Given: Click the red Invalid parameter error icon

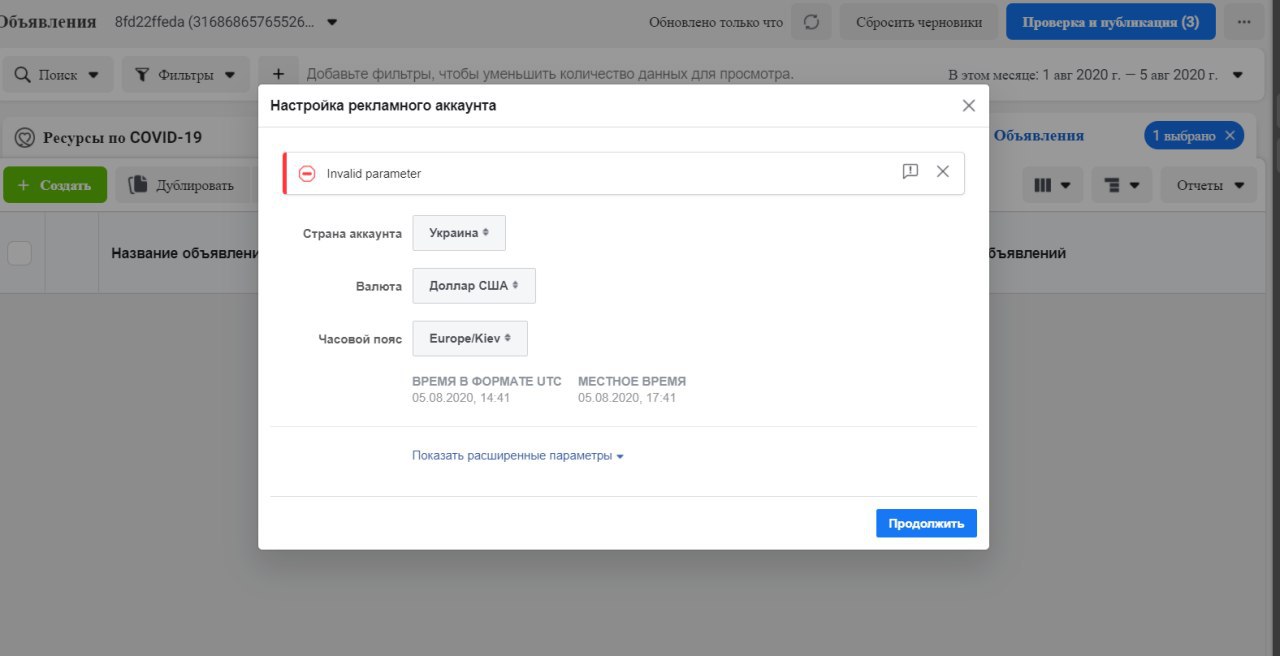Looking at the screenshot, I should point(307,173).
